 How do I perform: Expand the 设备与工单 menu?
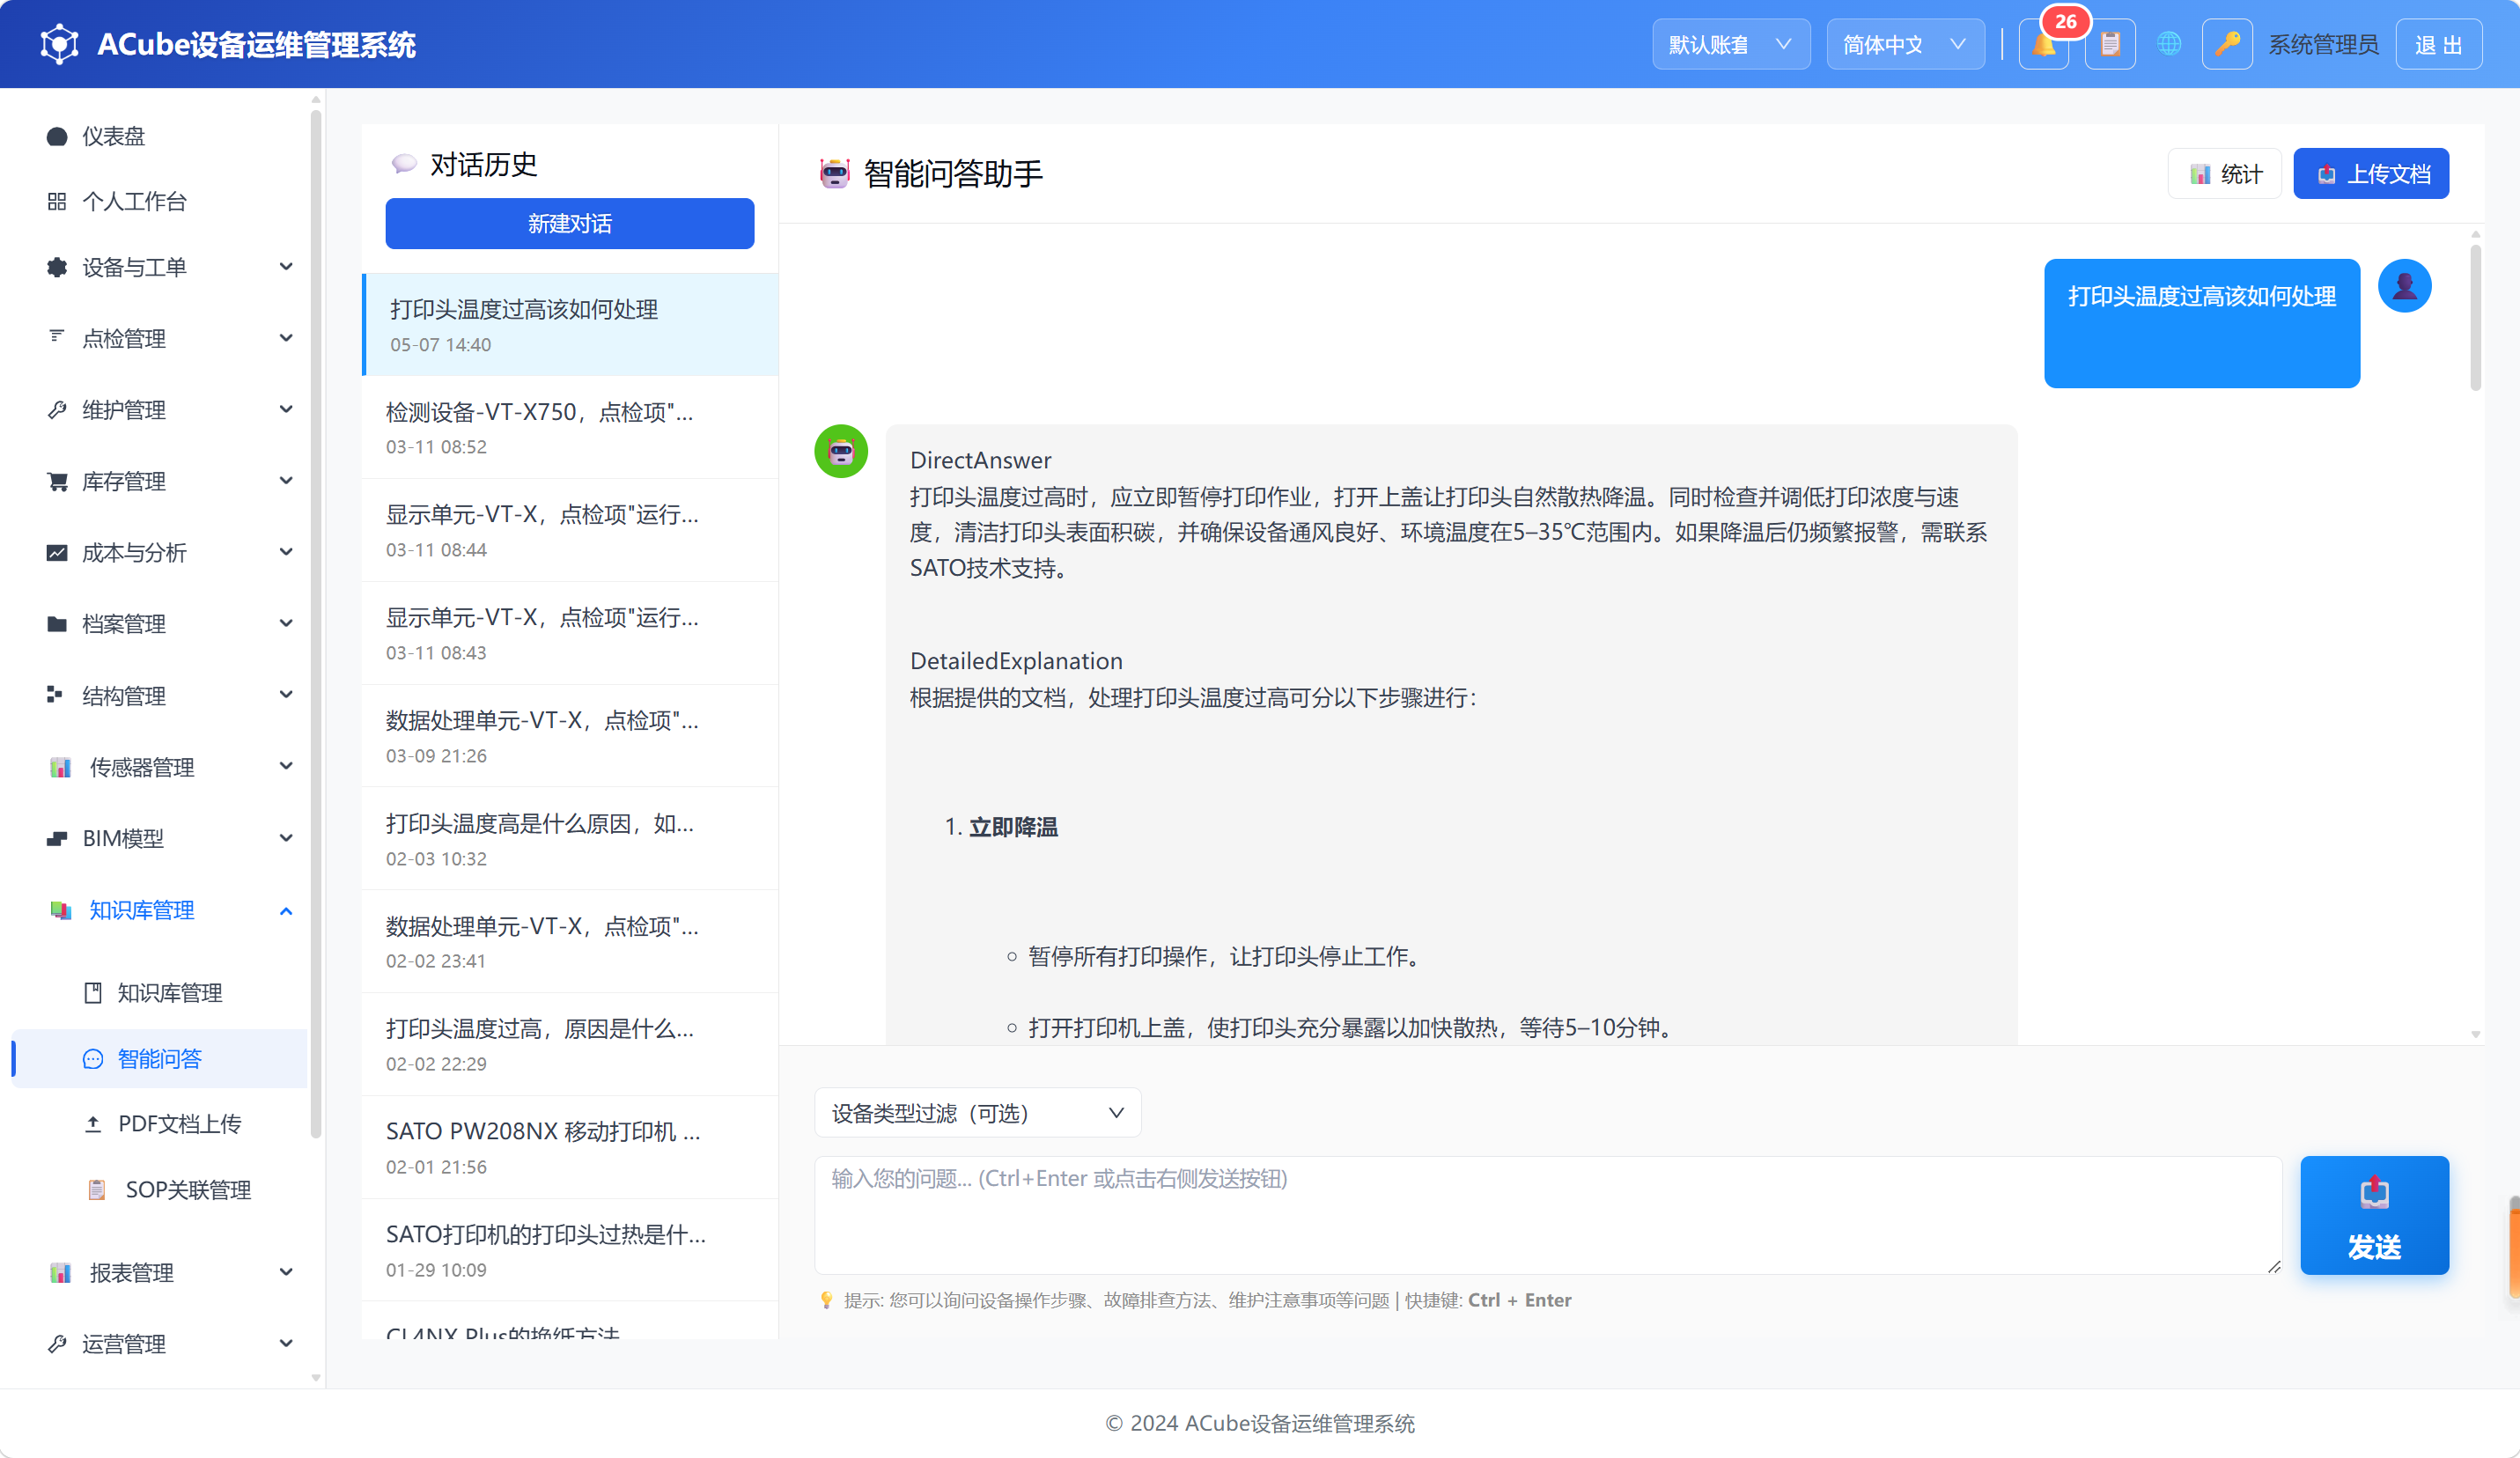click(160, 268)
